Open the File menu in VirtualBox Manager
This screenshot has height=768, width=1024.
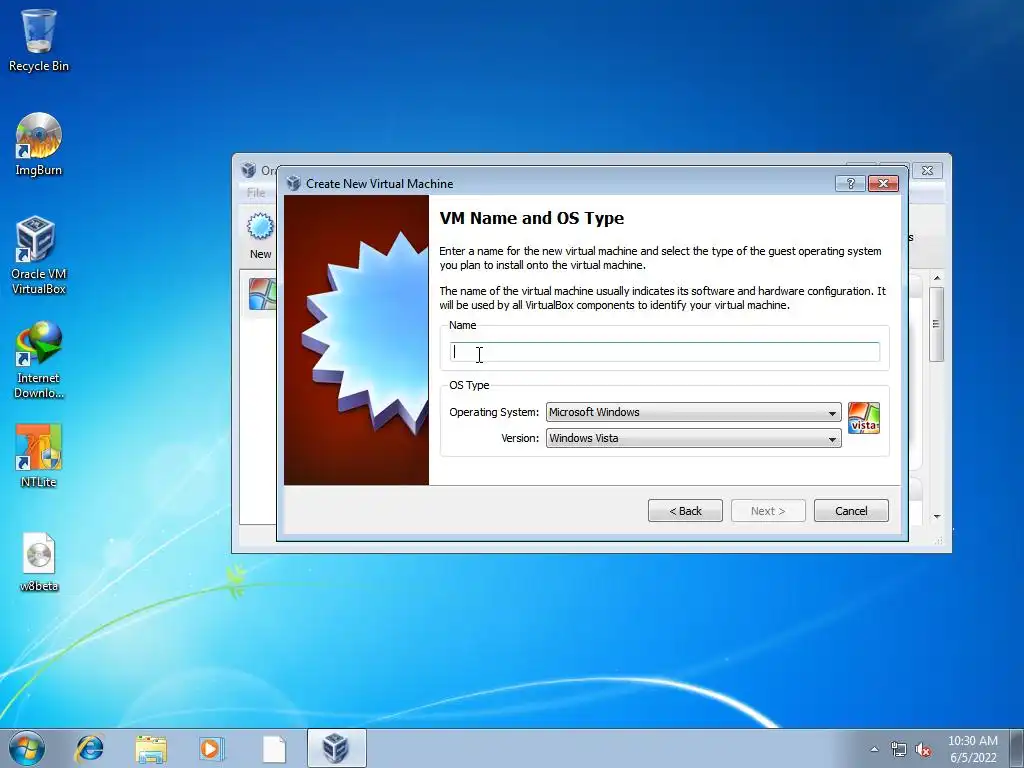(256, 193)
